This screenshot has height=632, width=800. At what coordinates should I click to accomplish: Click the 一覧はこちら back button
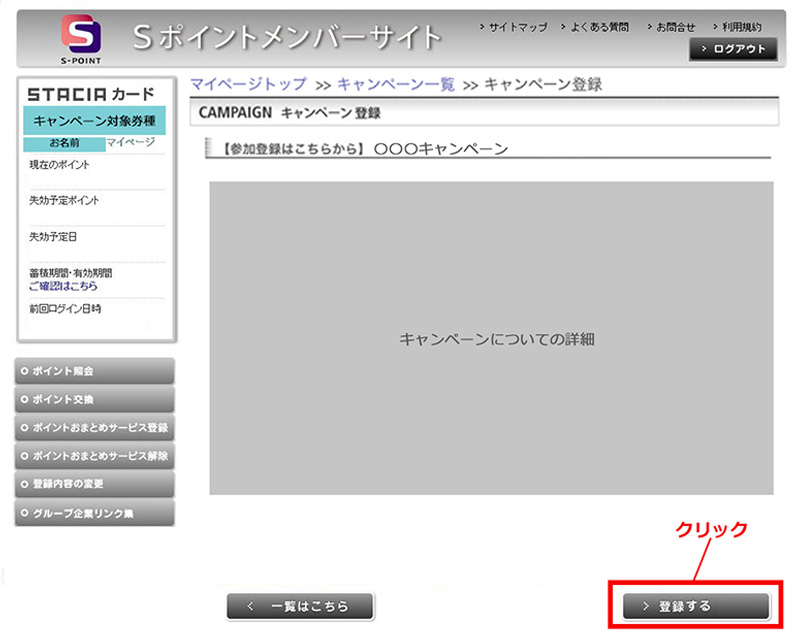pos(300,606)
